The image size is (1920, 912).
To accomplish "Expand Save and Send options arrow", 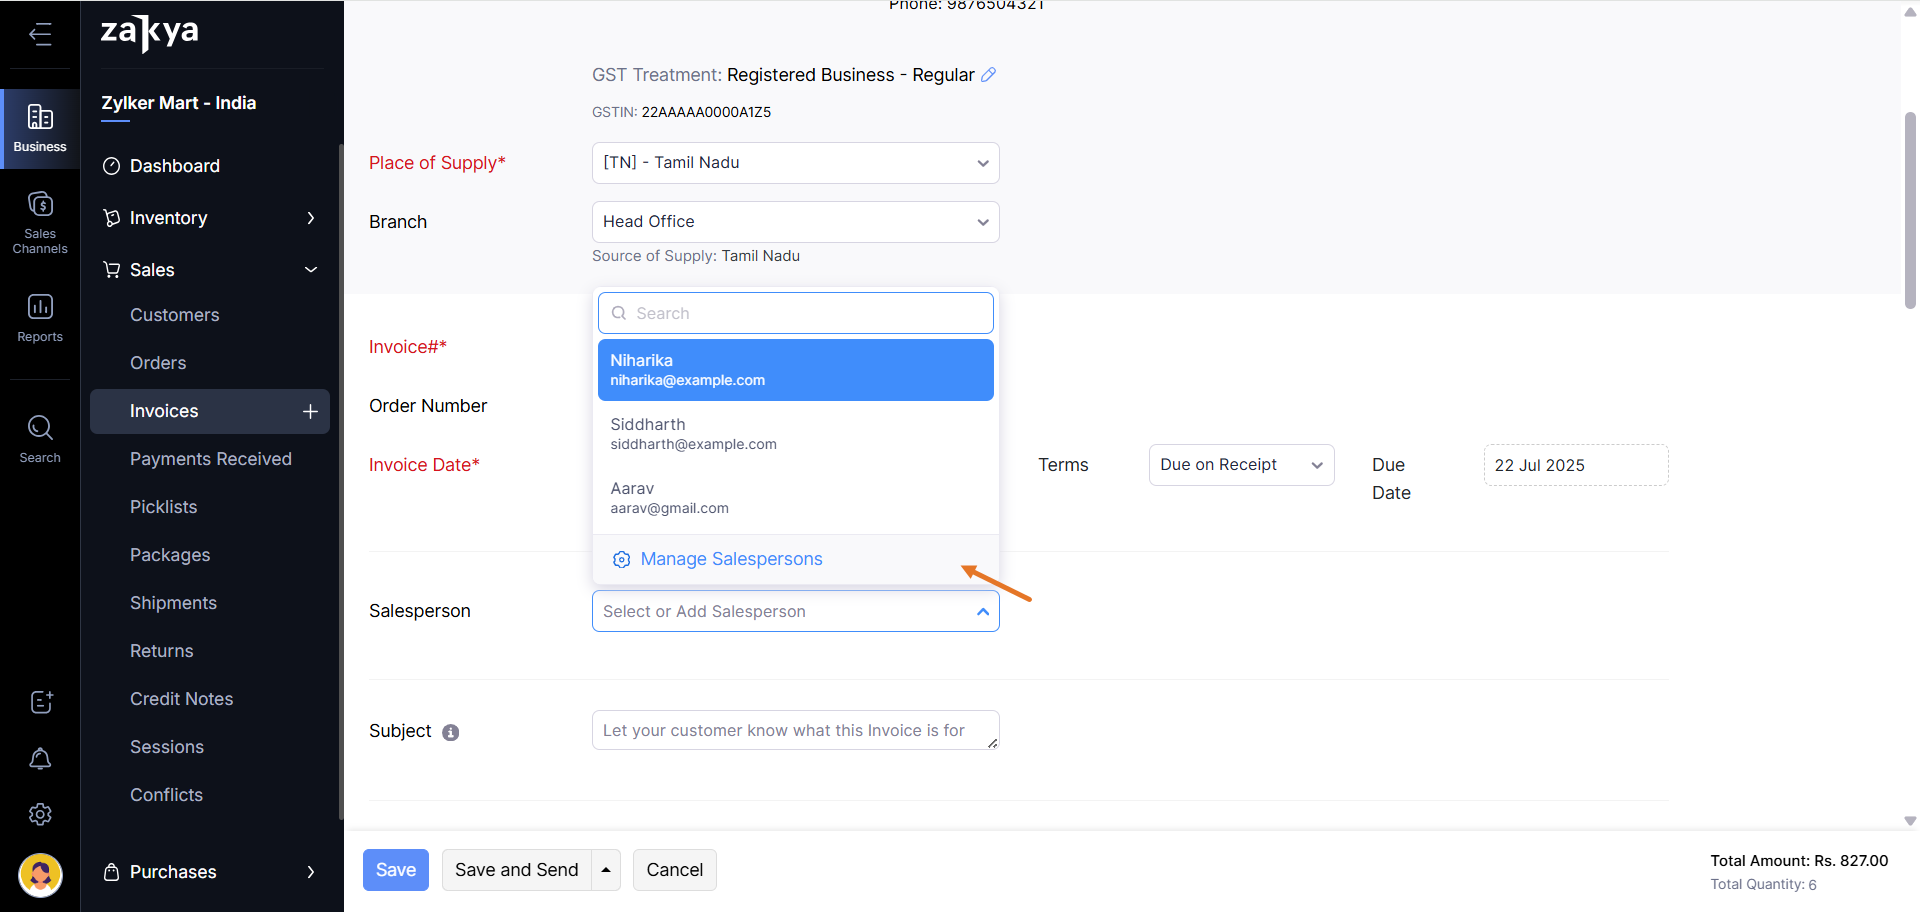I will (606, 870).
